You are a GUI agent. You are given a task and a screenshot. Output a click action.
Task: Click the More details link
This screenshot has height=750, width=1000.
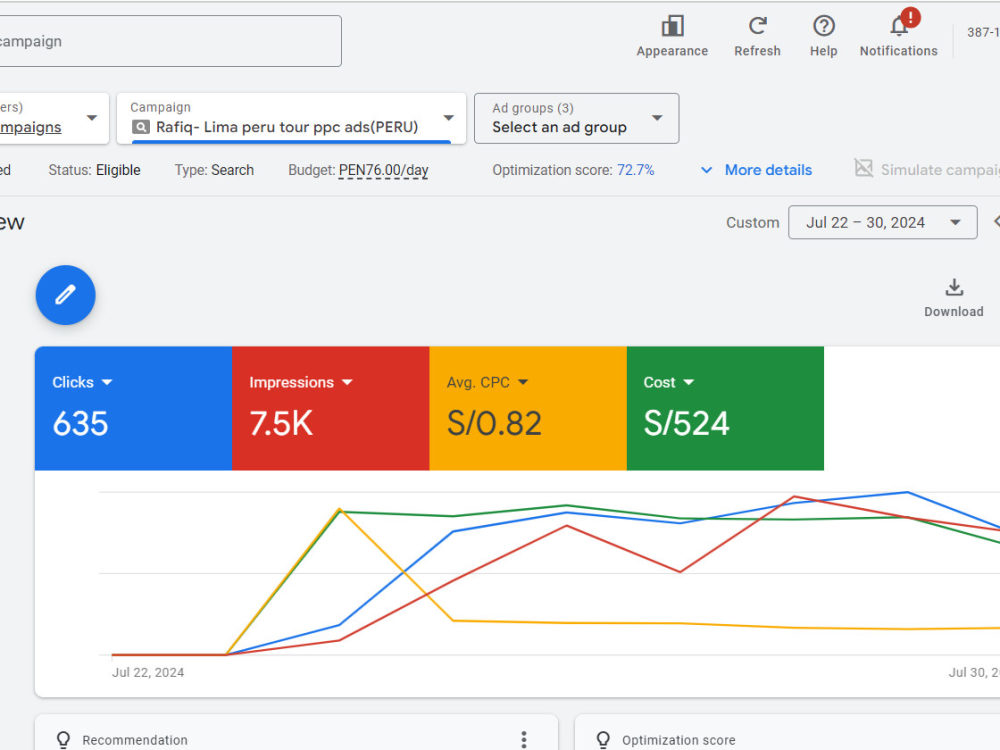tap(768, 170)
